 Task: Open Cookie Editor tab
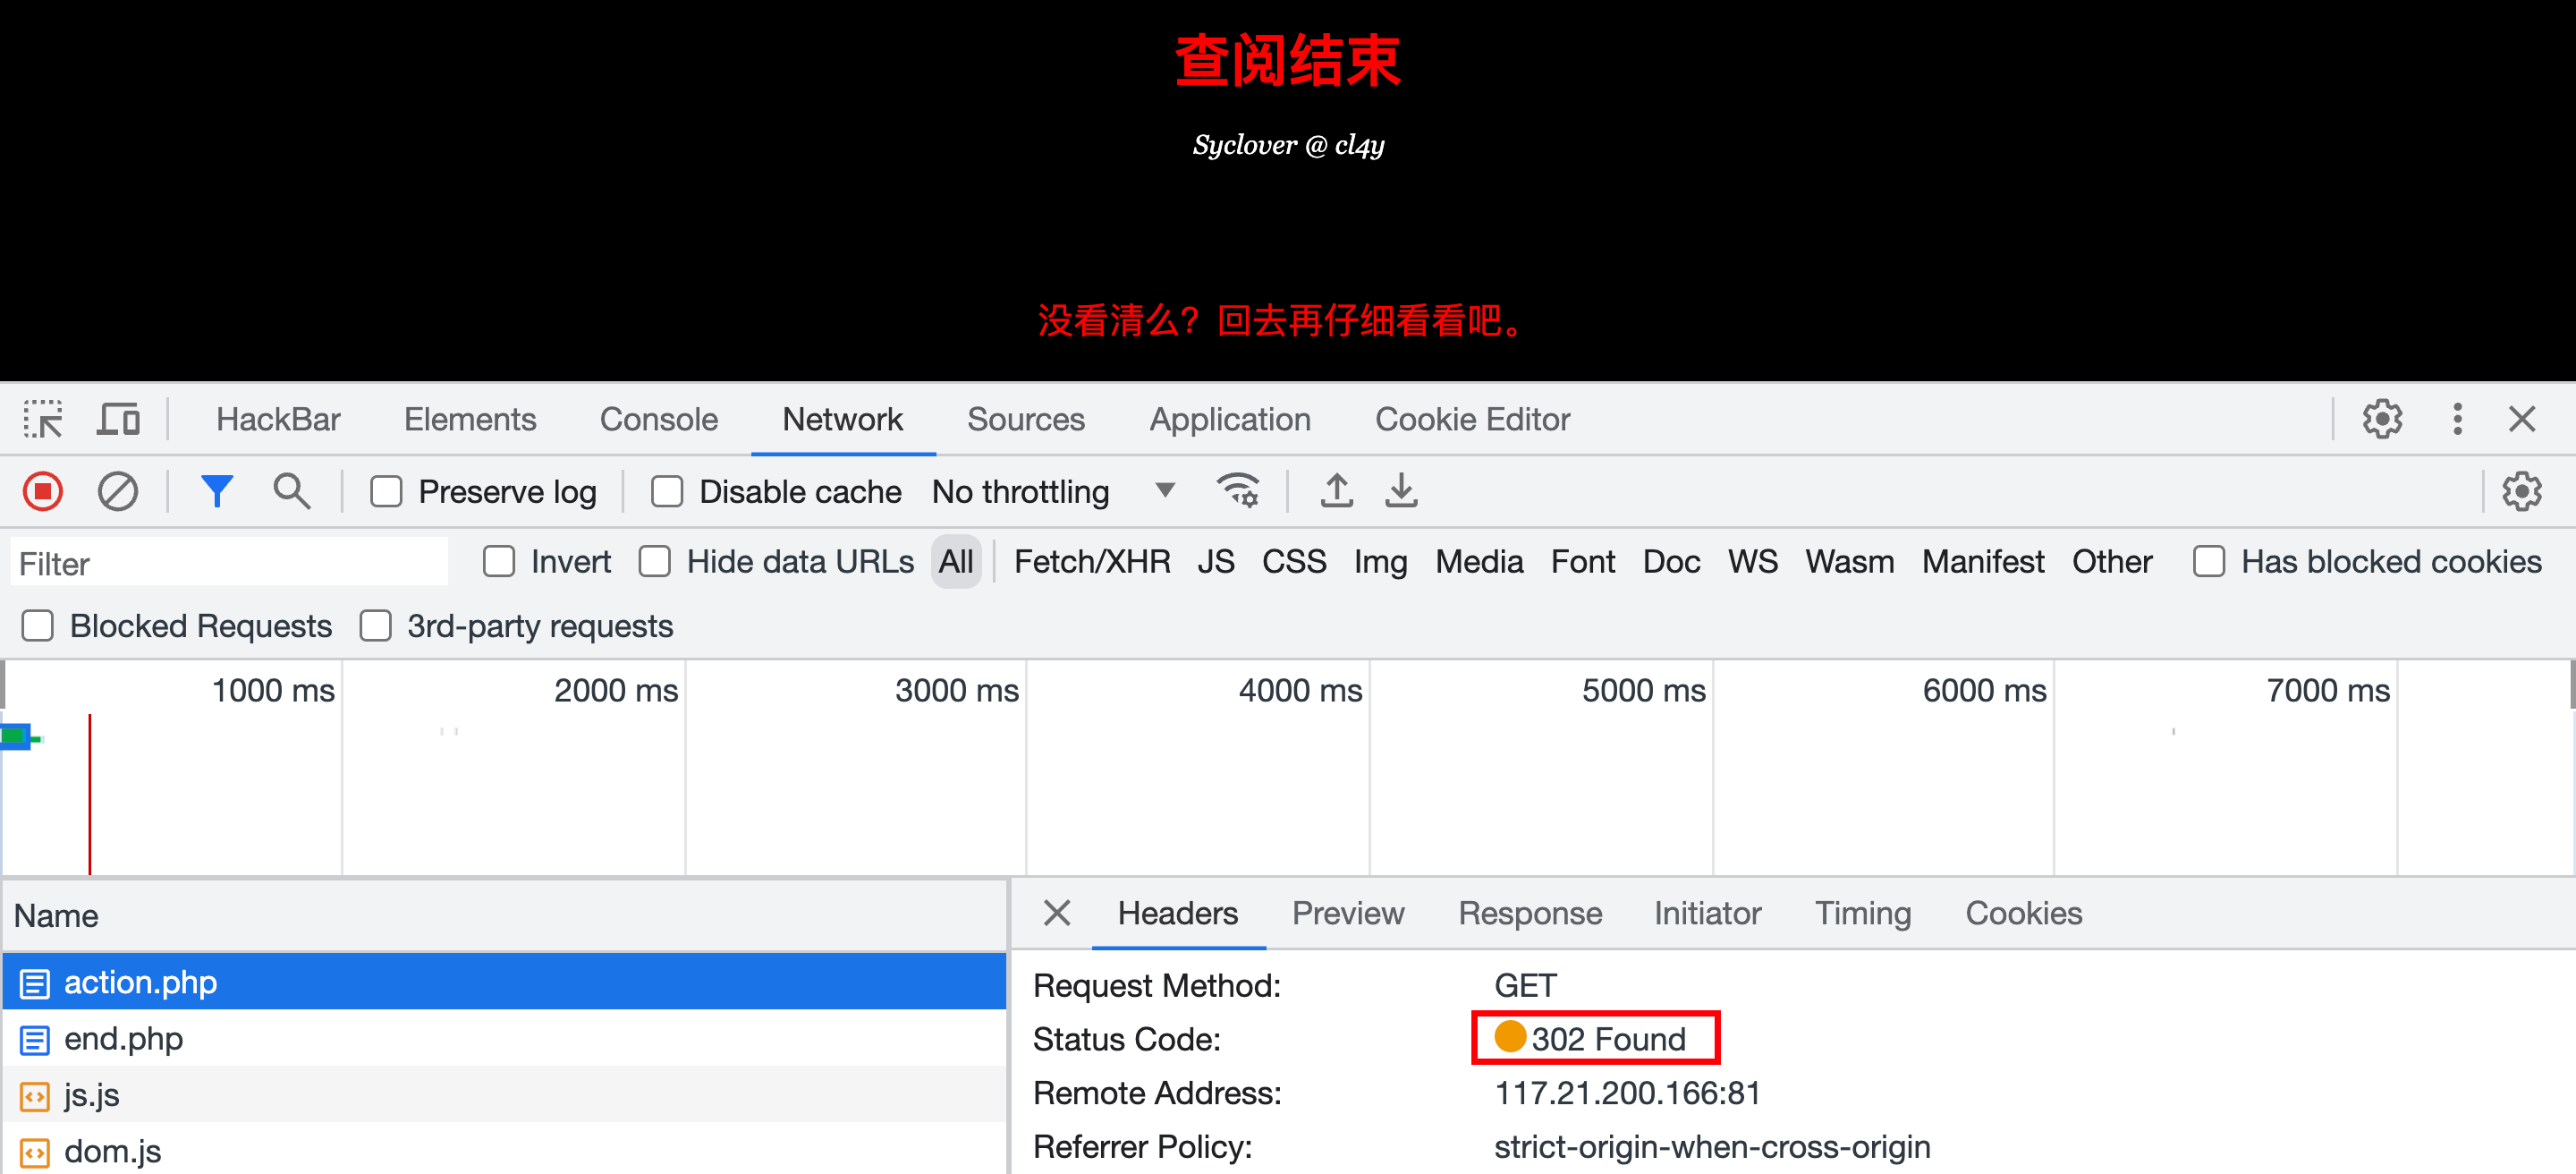click(1472, 419)
